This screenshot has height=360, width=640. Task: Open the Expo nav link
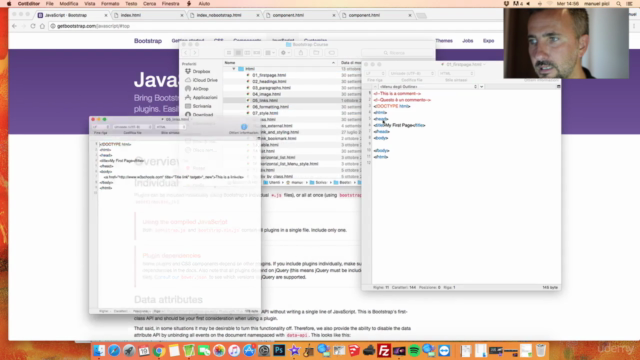pos(489,41)
